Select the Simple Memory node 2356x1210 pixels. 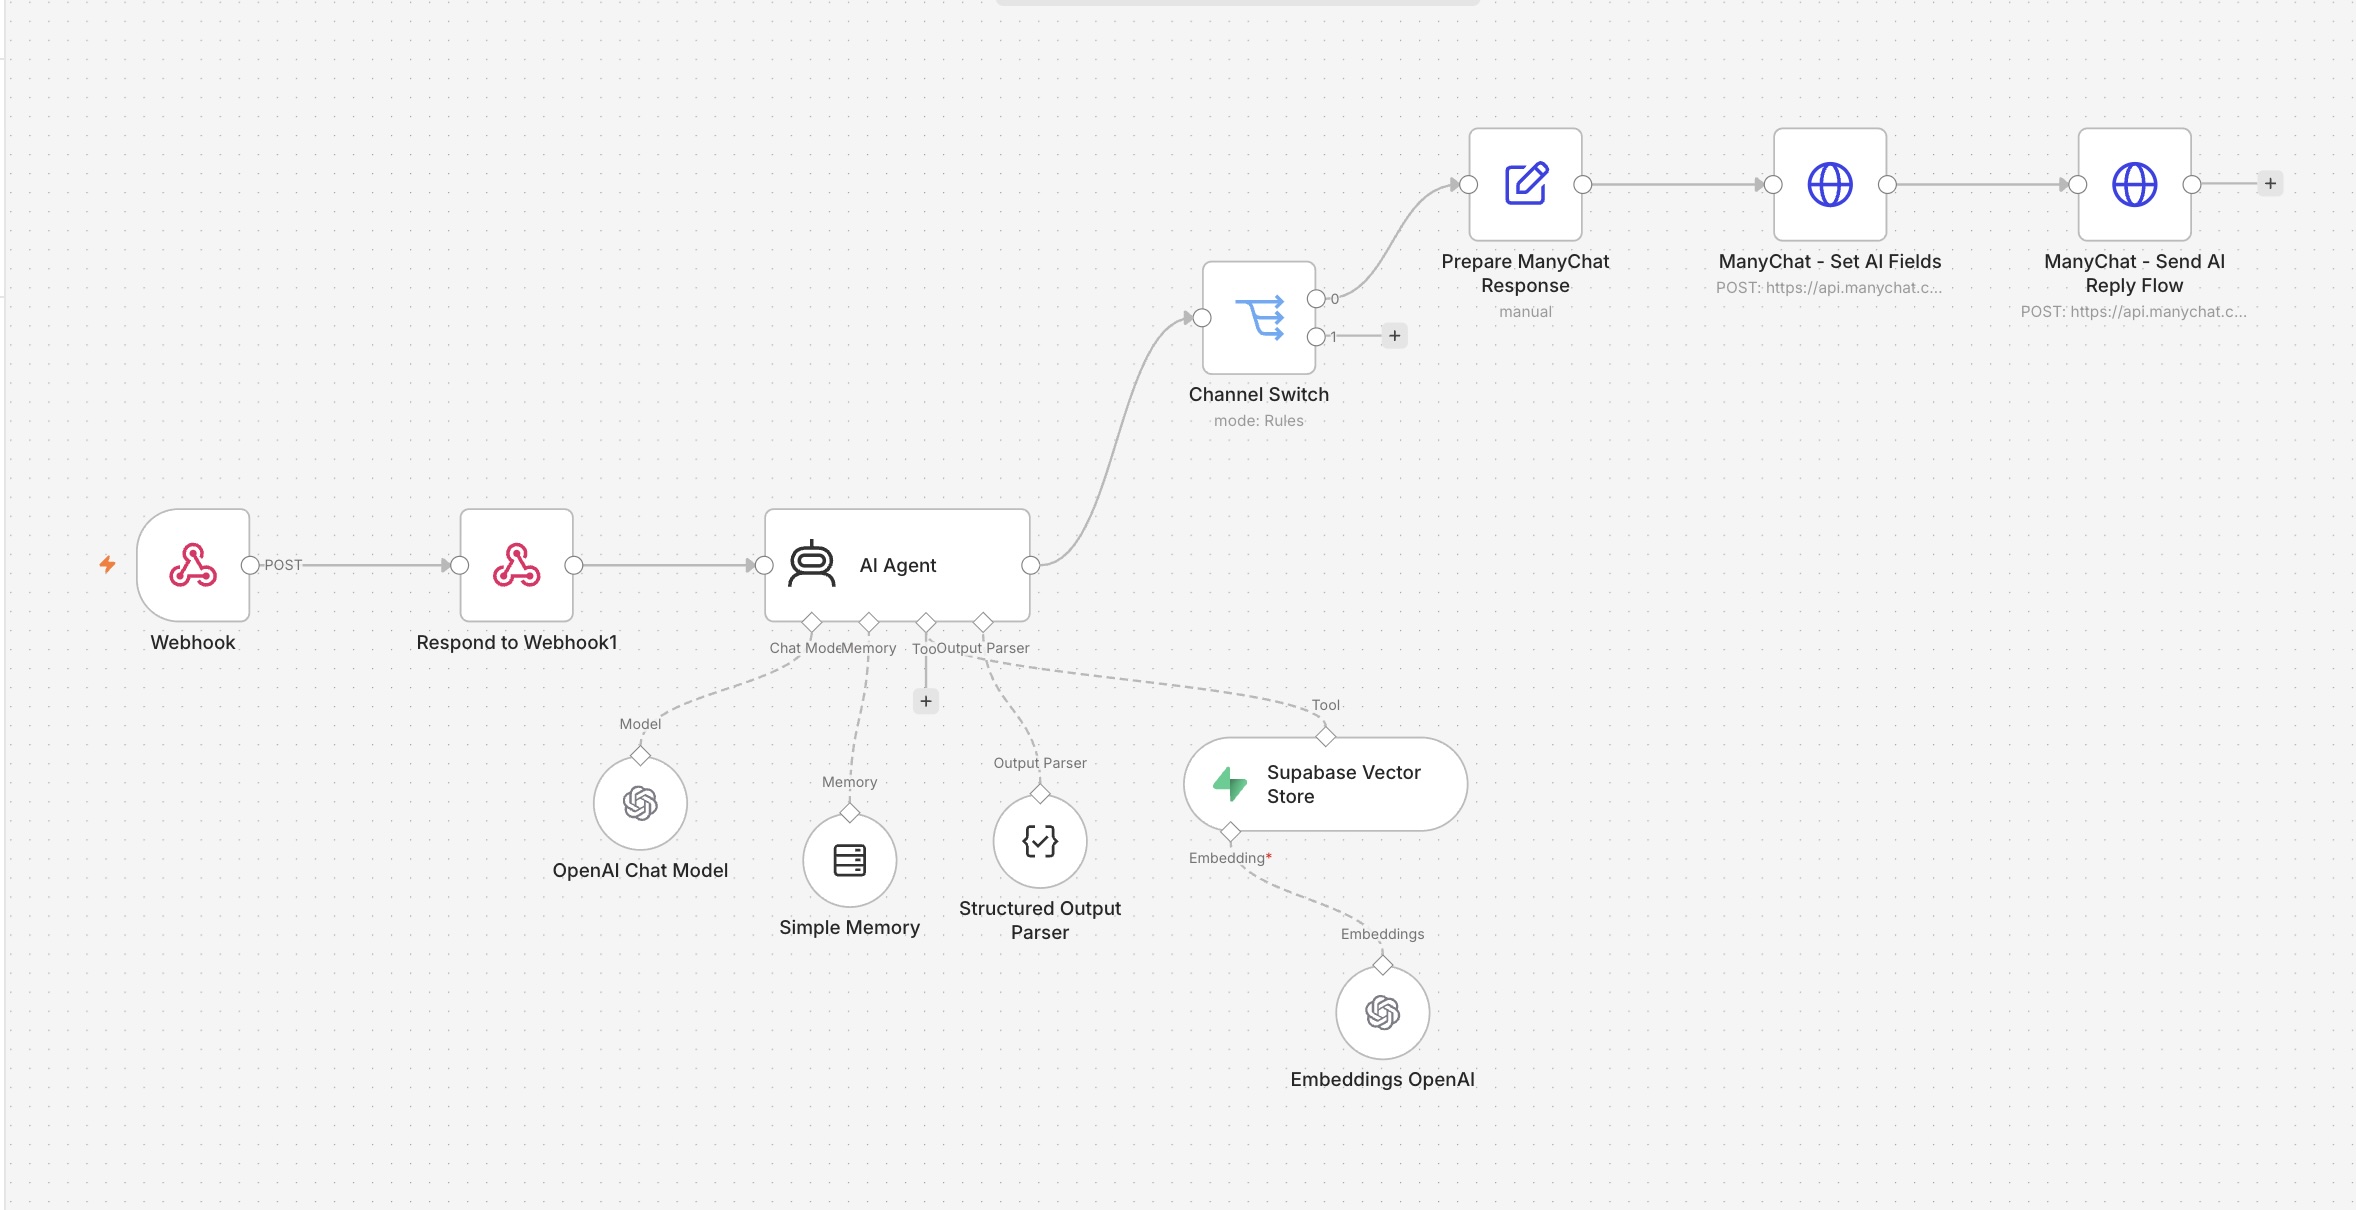850,860
